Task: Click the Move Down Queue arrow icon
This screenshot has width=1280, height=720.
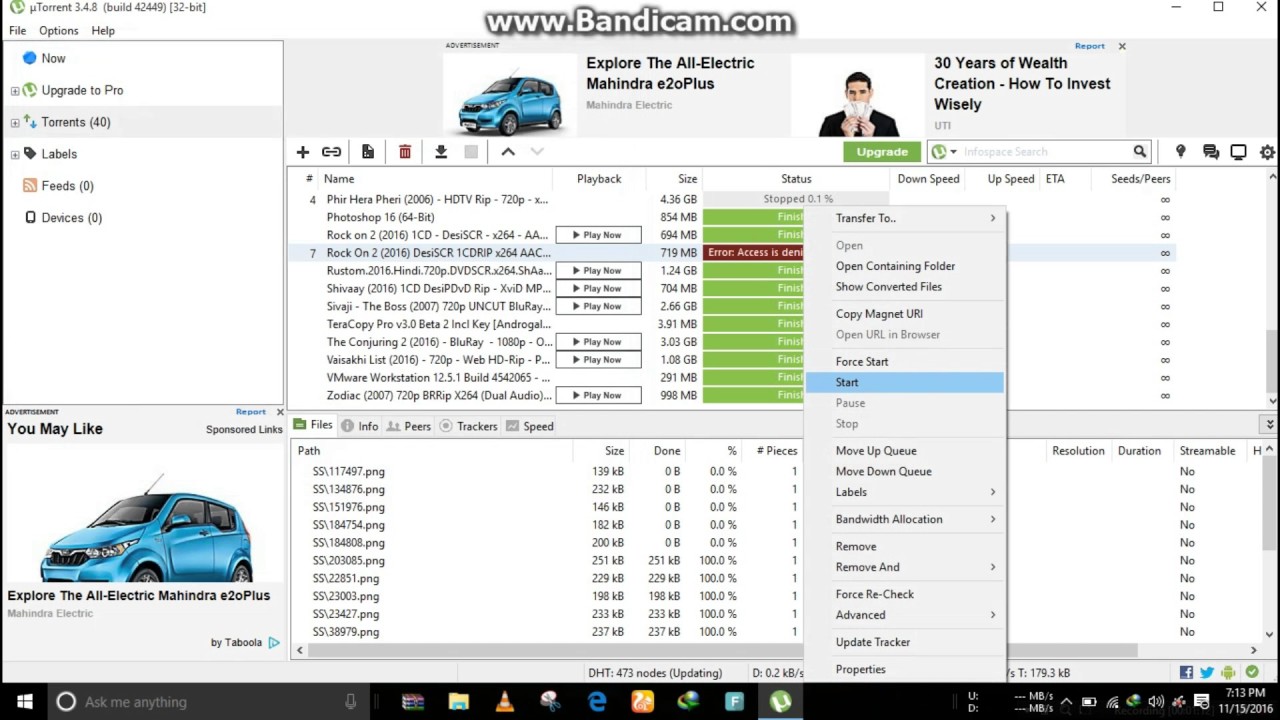Action: [x=537, y=152]
